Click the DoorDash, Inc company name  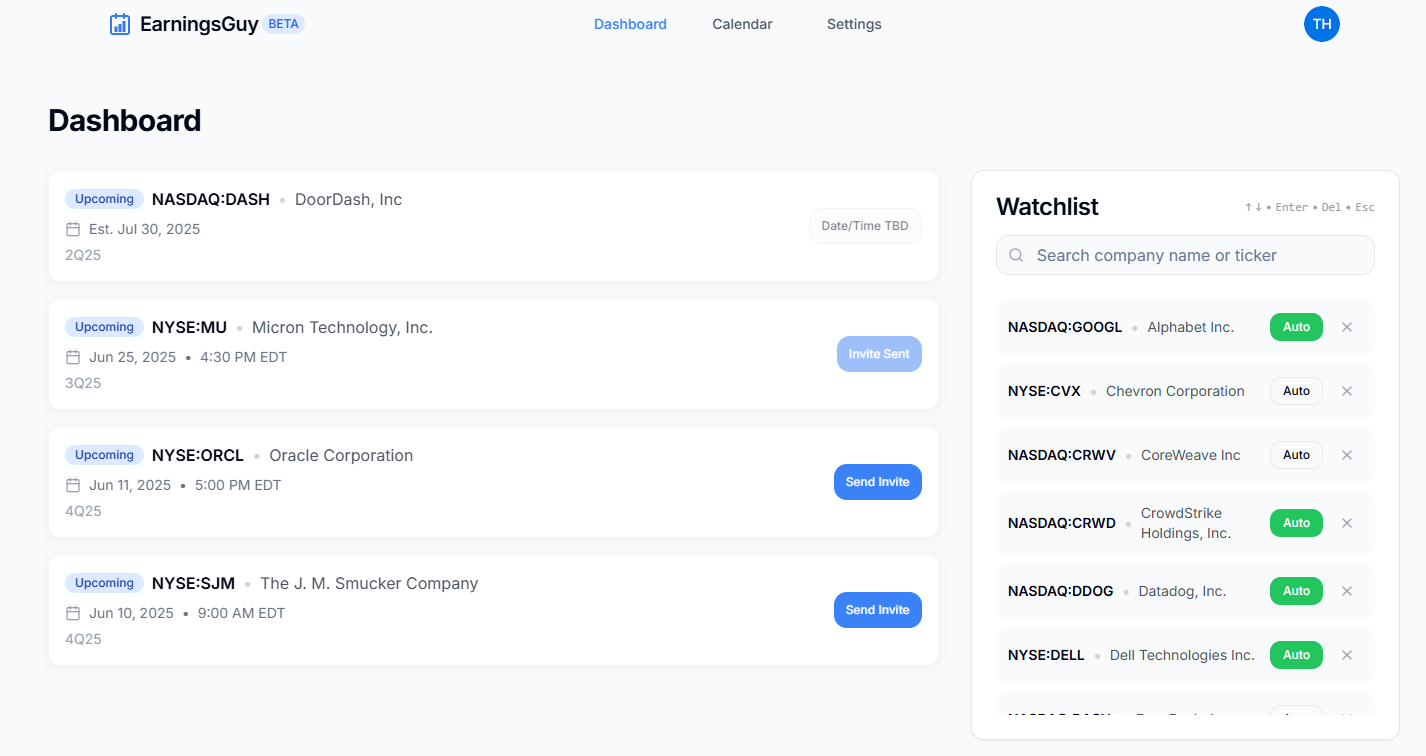click(x=348, y=199)
